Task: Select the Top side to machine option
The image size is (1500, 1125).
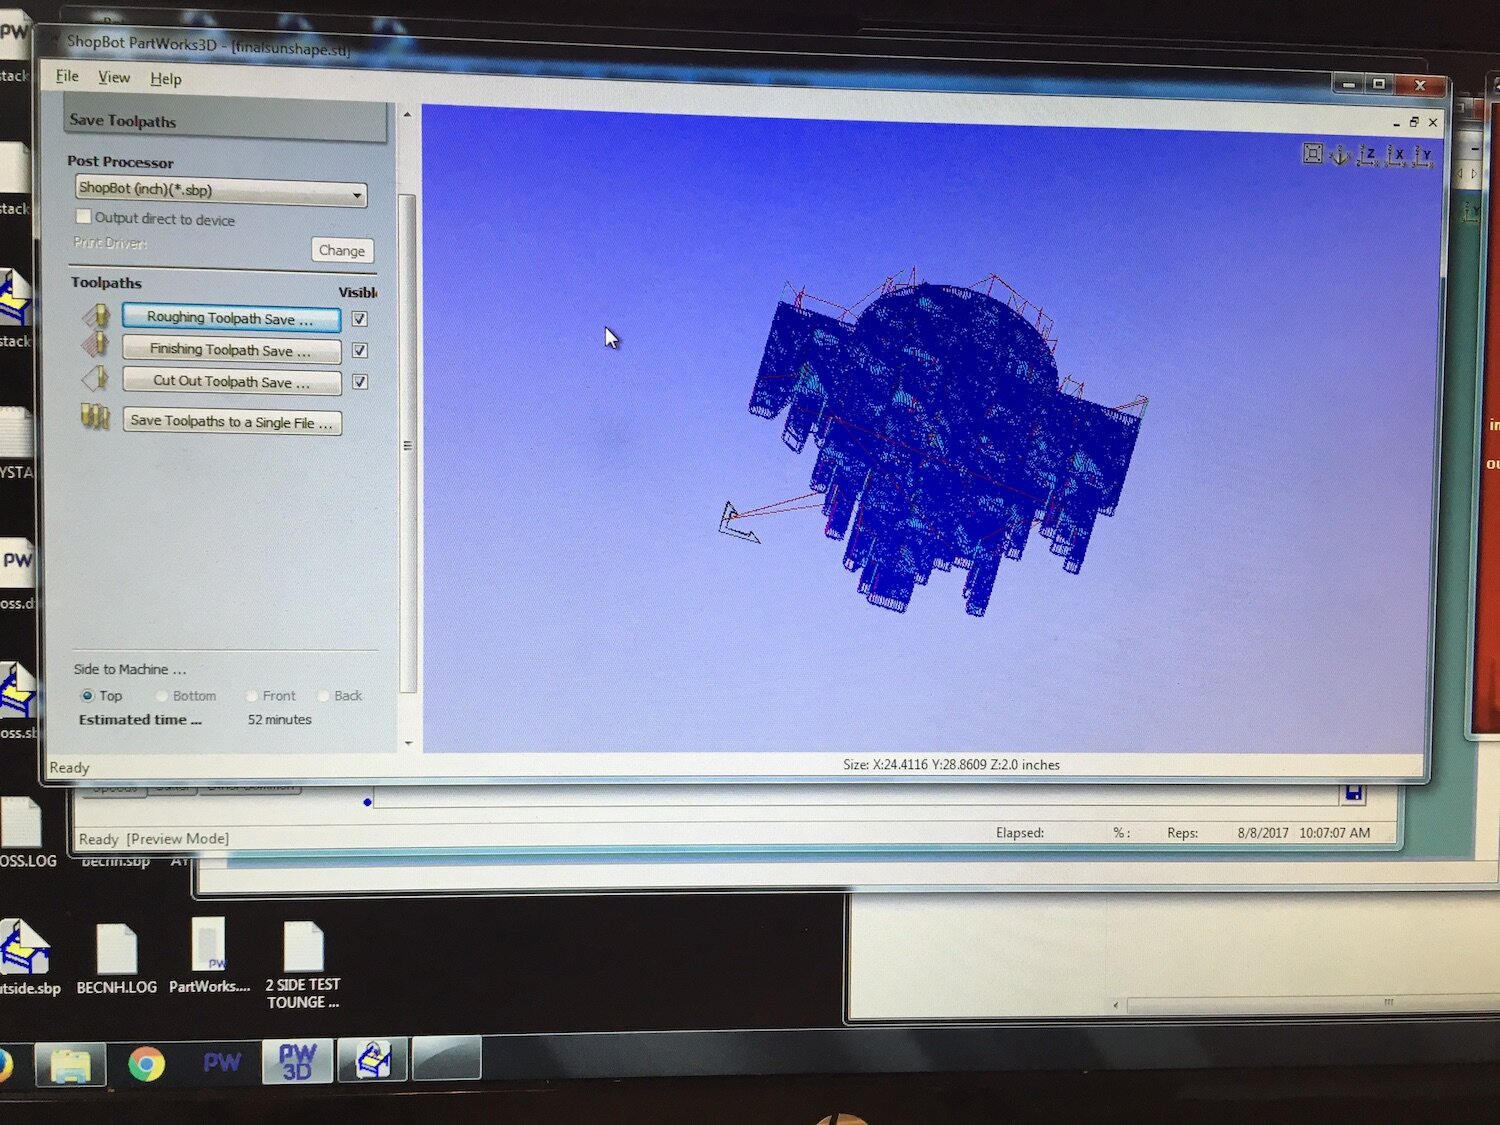Action: (87, 695)
